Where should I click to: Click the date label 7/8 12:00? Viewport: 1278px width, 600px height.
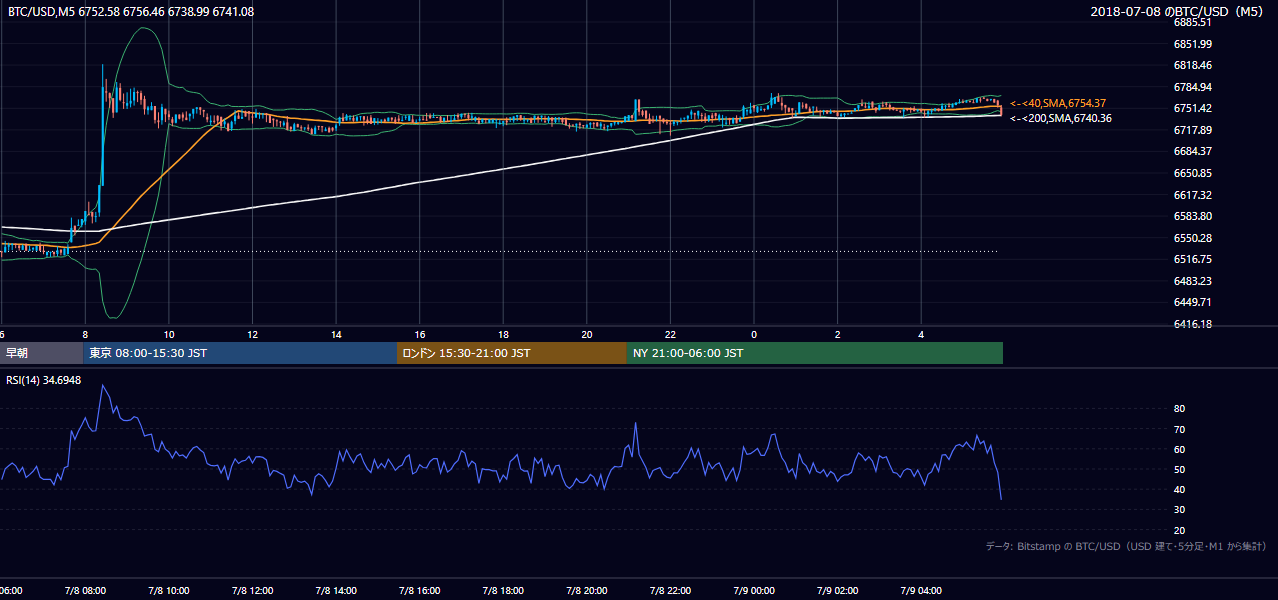253,591
